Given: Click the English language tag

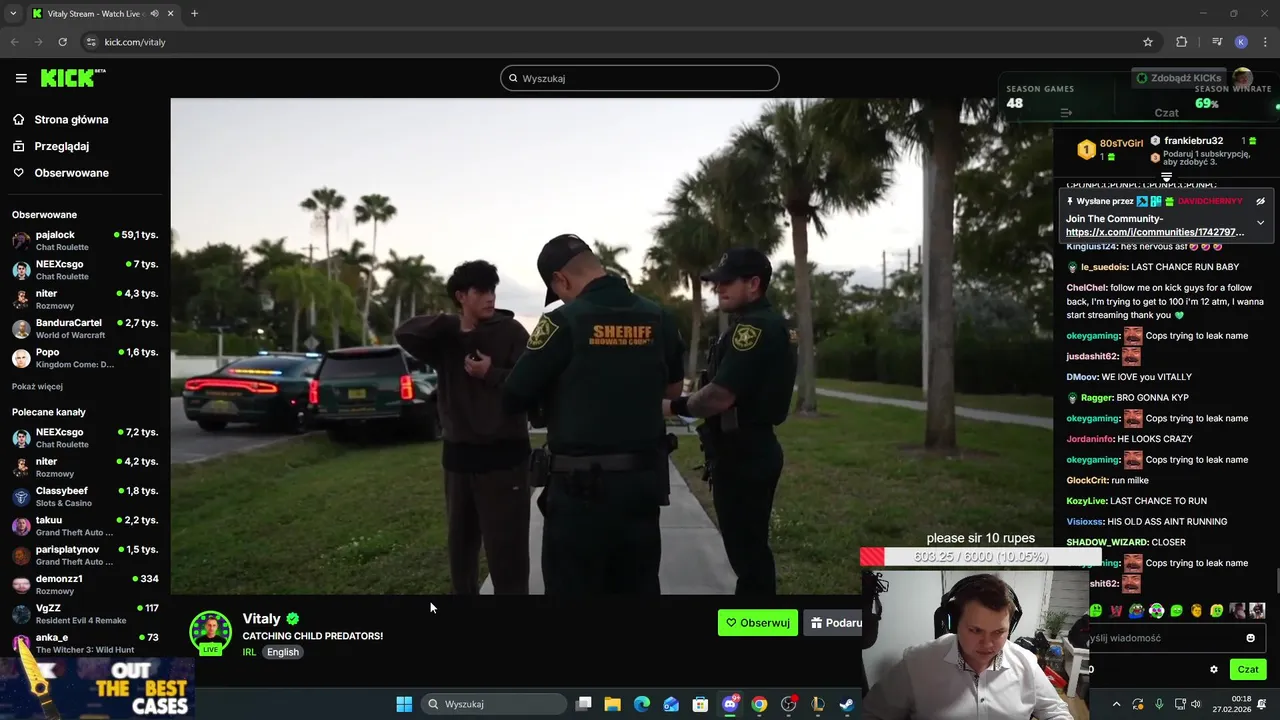Looking at the screenshot, I should click(282, 652).
